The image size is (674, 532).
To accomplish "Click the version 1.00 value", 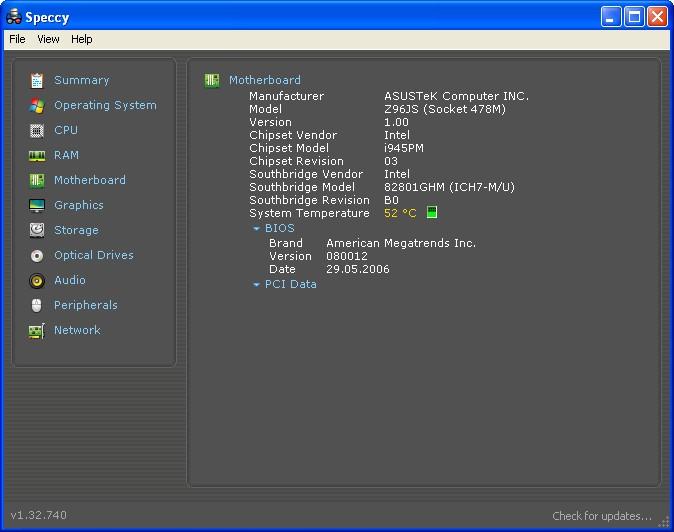I will pyautogui.click(x=396, y=122).
